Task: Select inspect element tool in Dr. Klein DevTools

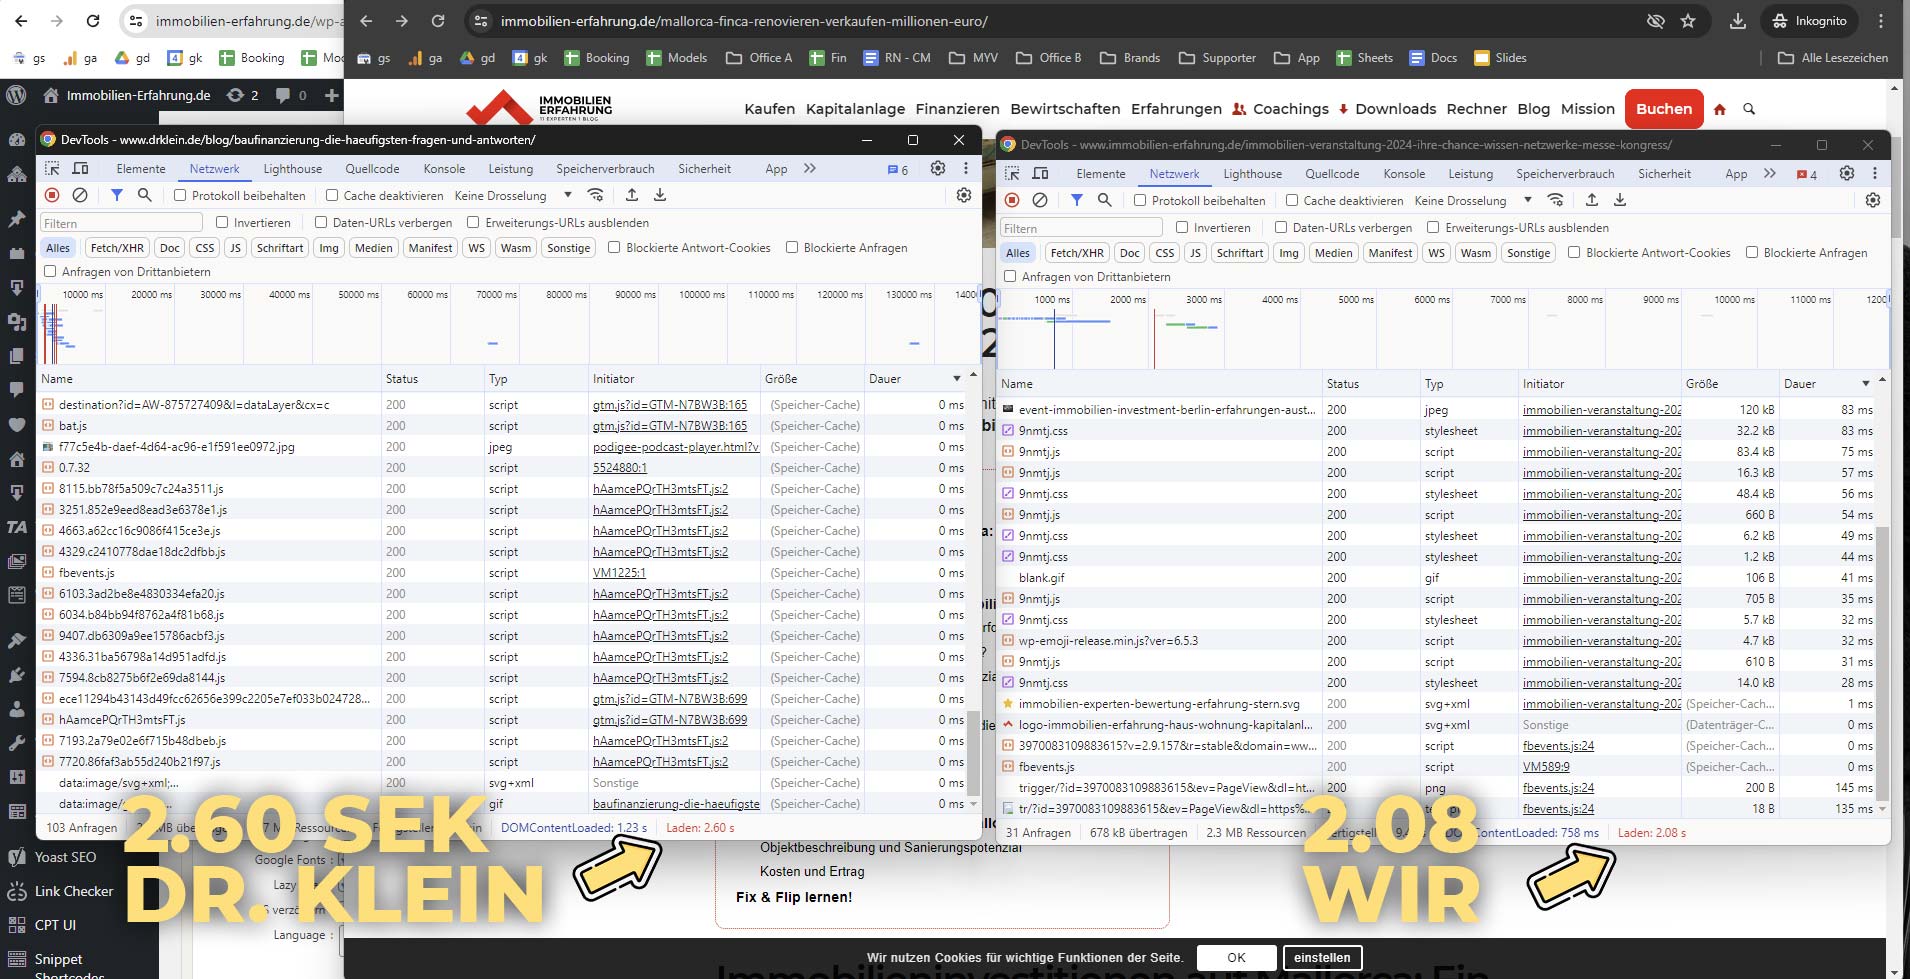Action: pos(52,168)
